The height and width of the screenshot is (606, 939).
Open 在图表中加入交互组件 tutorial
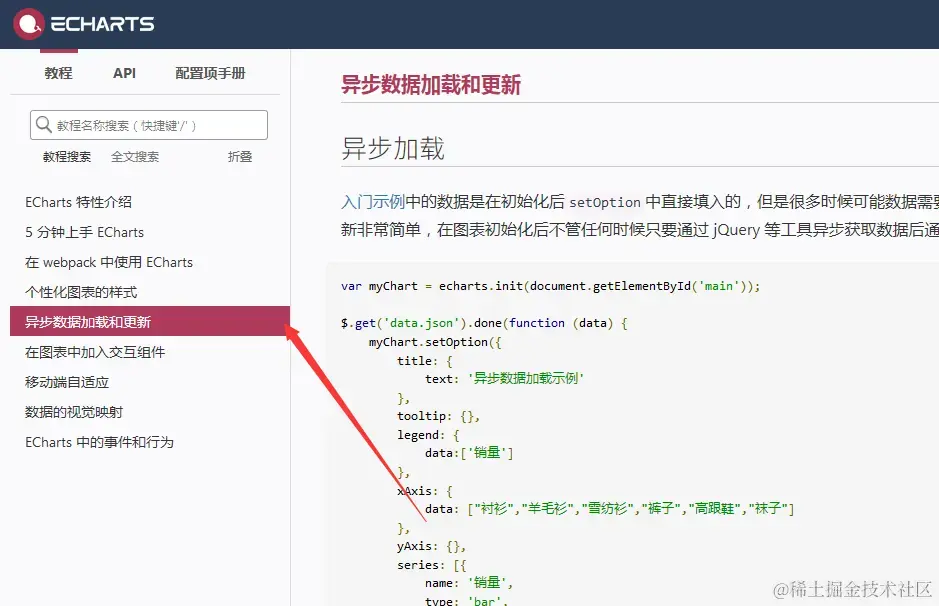pyautogui.click(x=95, y=352)
